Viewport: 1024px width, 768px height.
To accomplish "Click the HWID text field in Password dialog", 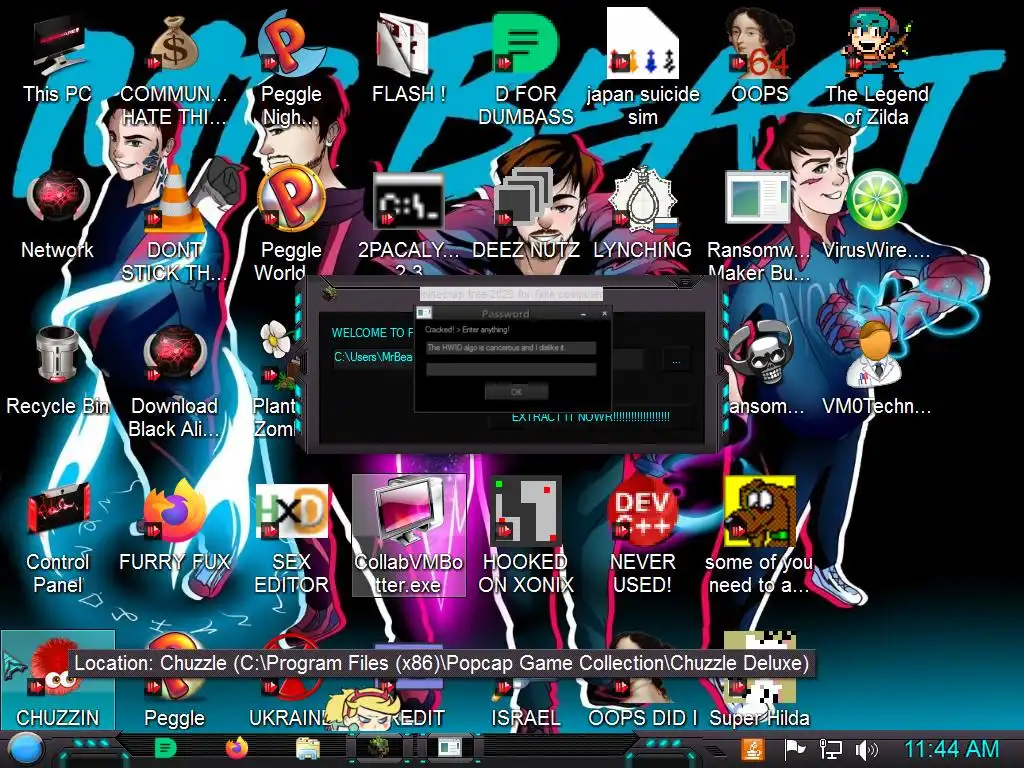I will coord(511,347).
